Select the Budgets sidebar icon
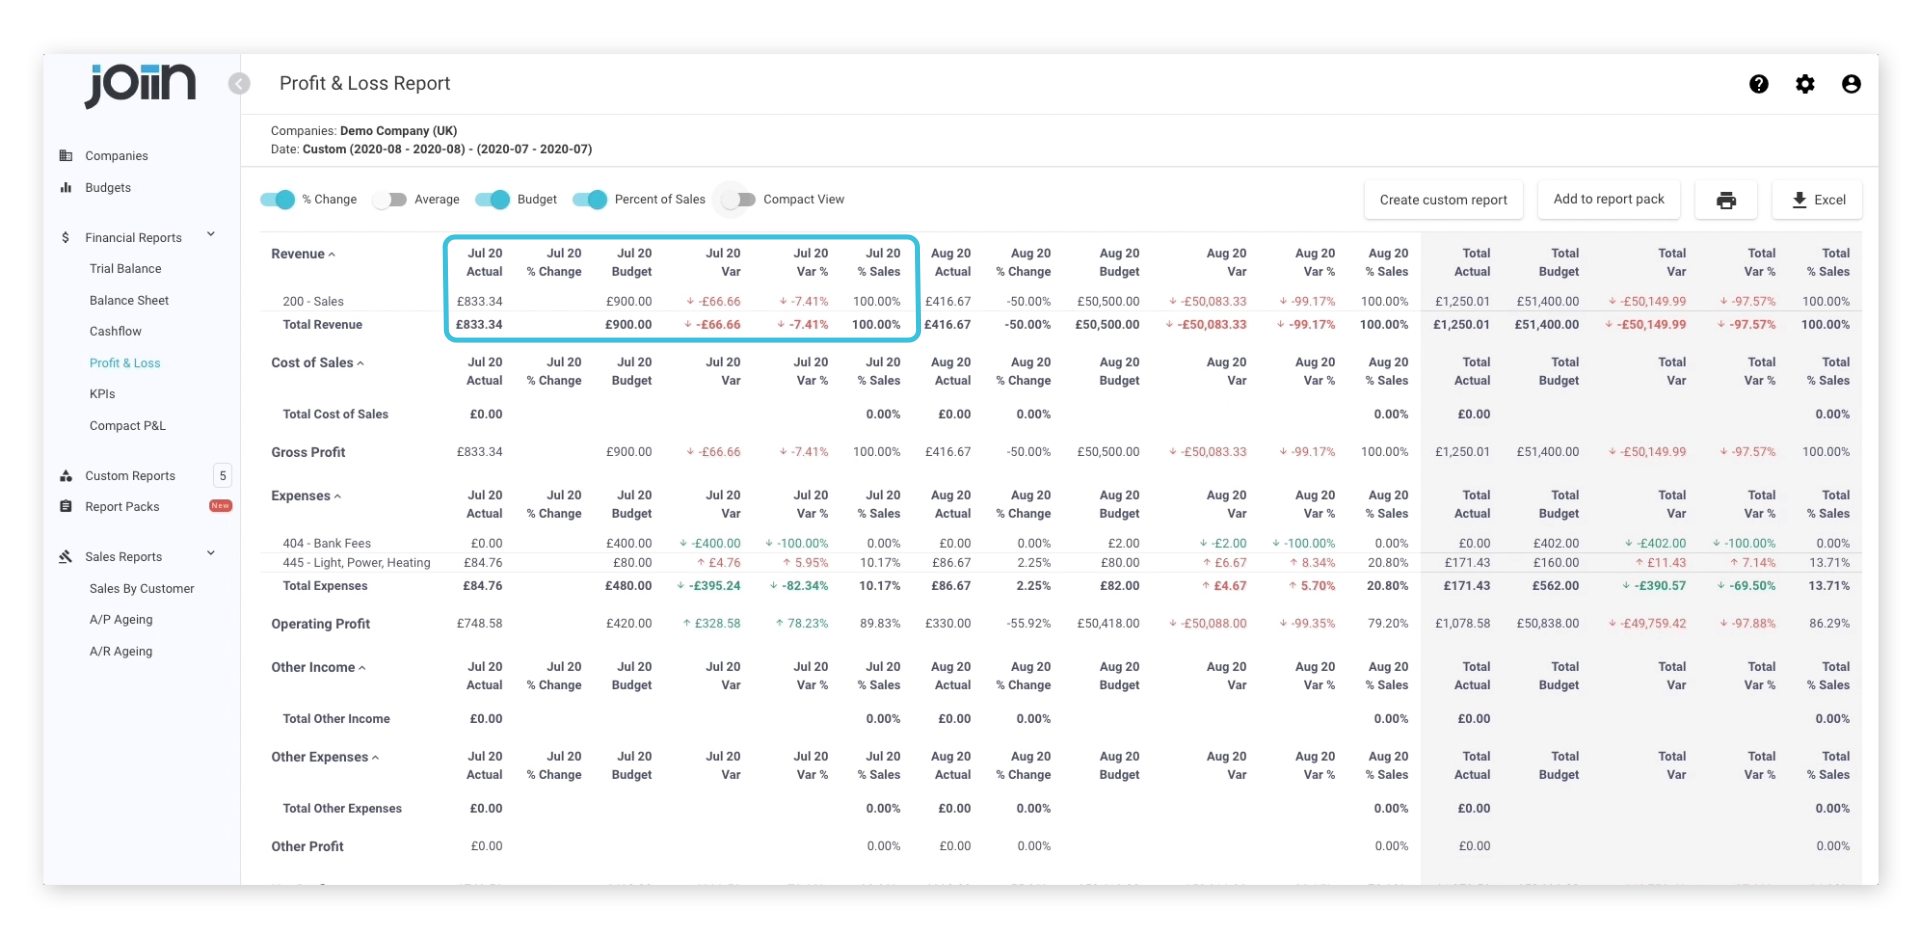Image resolution: width=1921 pixels, height=937 pixels. click(66, 188)
